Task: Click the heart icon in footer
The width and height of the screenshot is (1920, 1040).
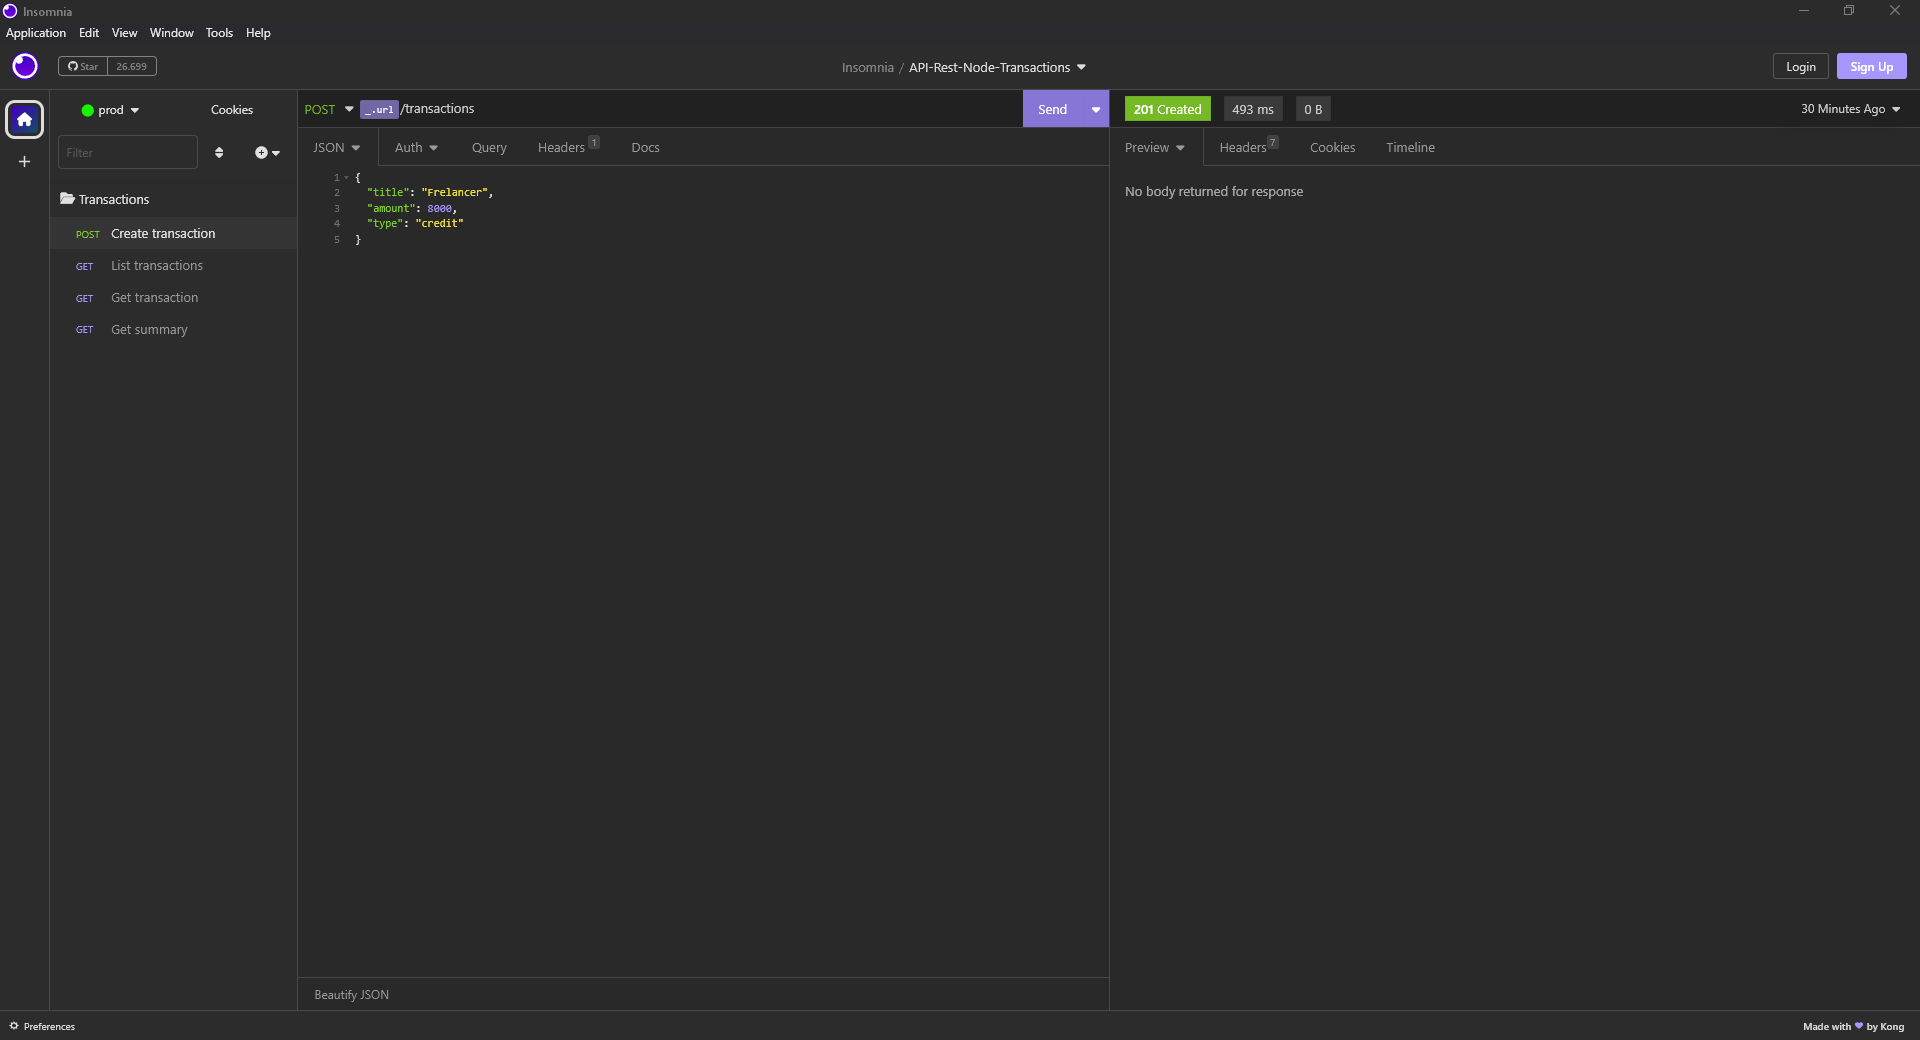Action: [x=1859, y=1026]
